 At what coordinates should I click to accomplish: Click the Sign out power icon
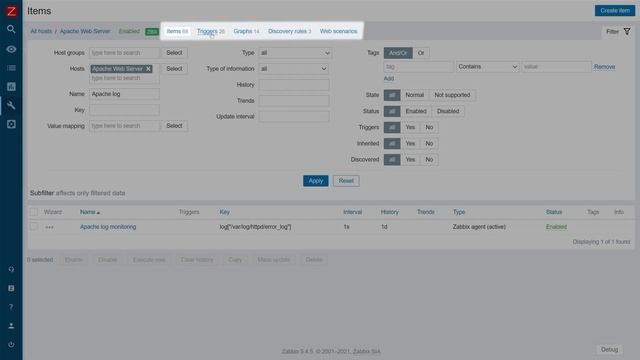point(11,344)
